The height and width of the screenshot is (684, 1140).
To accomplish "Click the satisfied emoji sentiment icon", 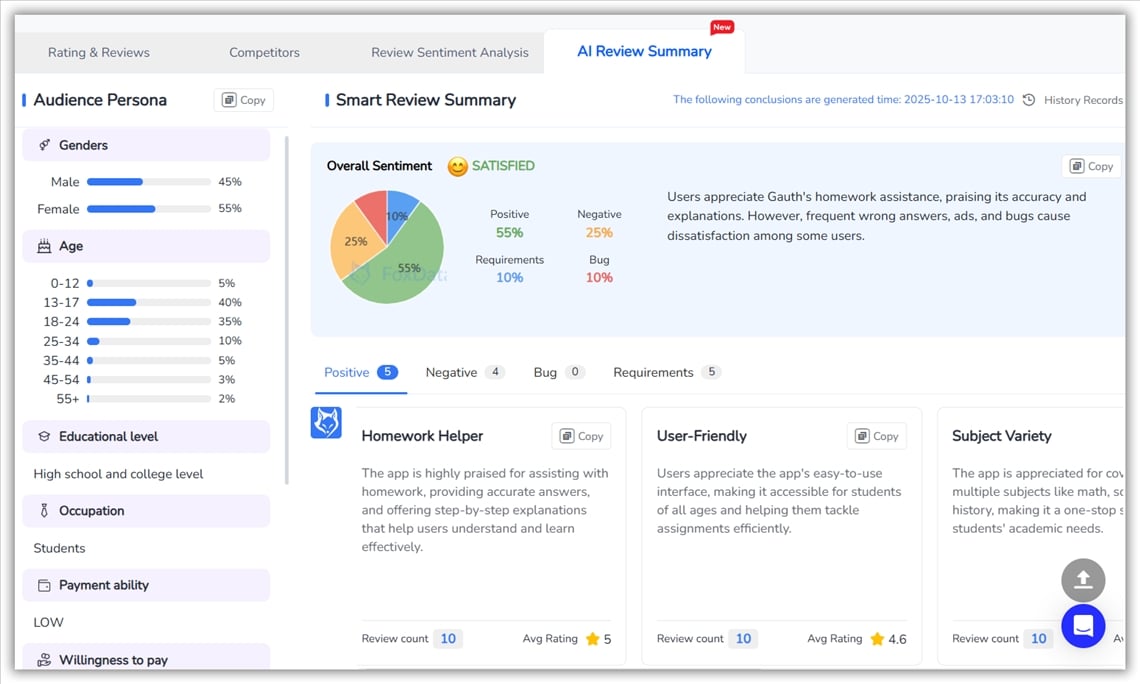I will [457, 167].
